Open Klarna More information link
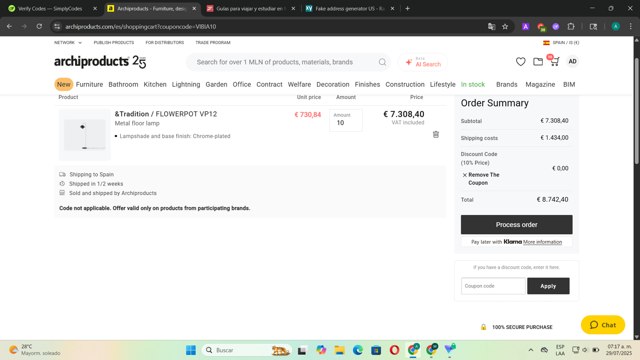Image resolution: width=640 pixels, height=360 pixels. click(542, 242)
